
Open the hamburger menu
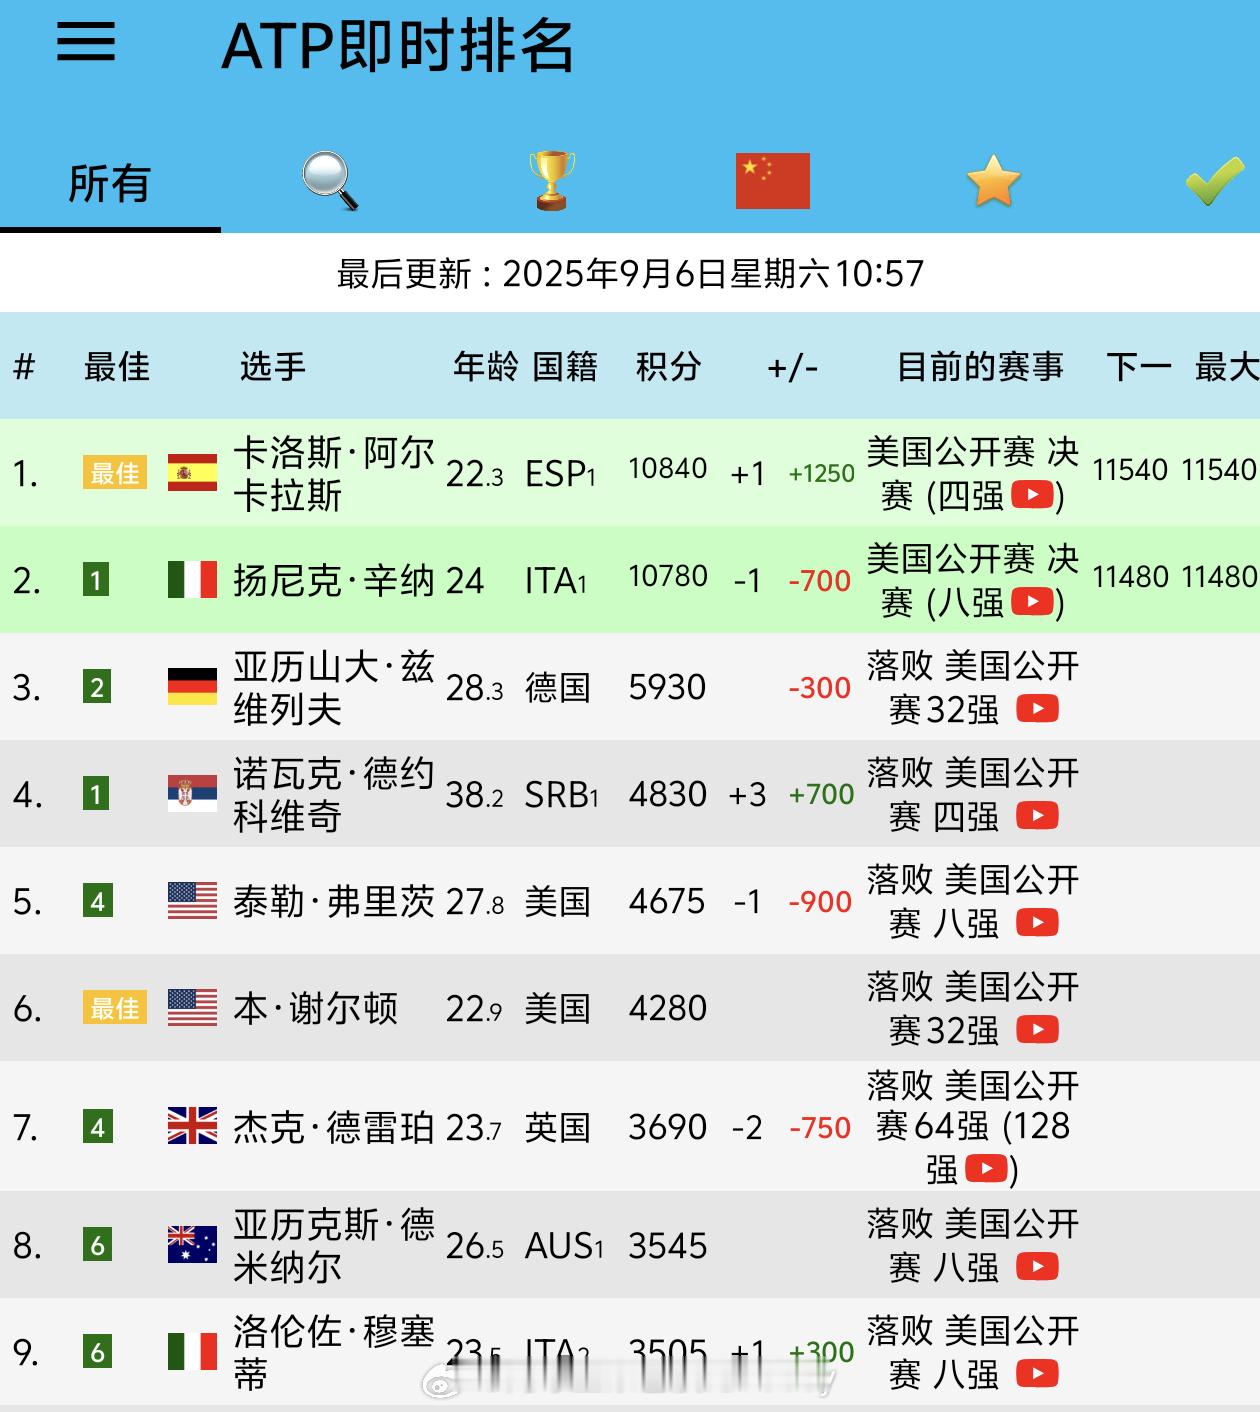85,42
